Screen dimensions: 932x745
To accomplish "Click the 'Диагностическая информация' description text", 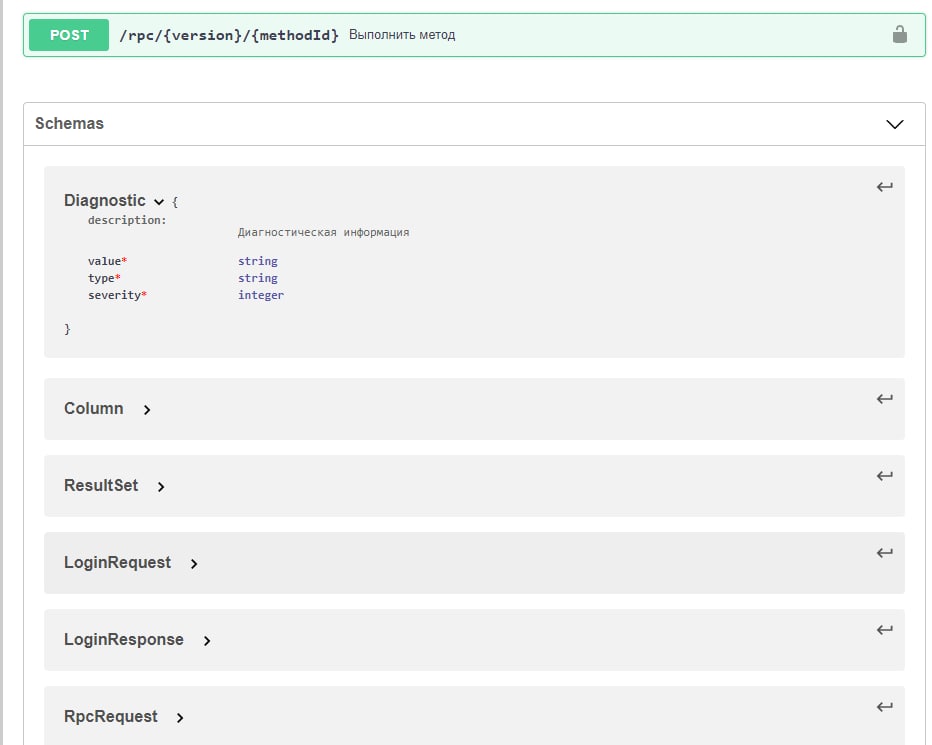I will (323, 232).
